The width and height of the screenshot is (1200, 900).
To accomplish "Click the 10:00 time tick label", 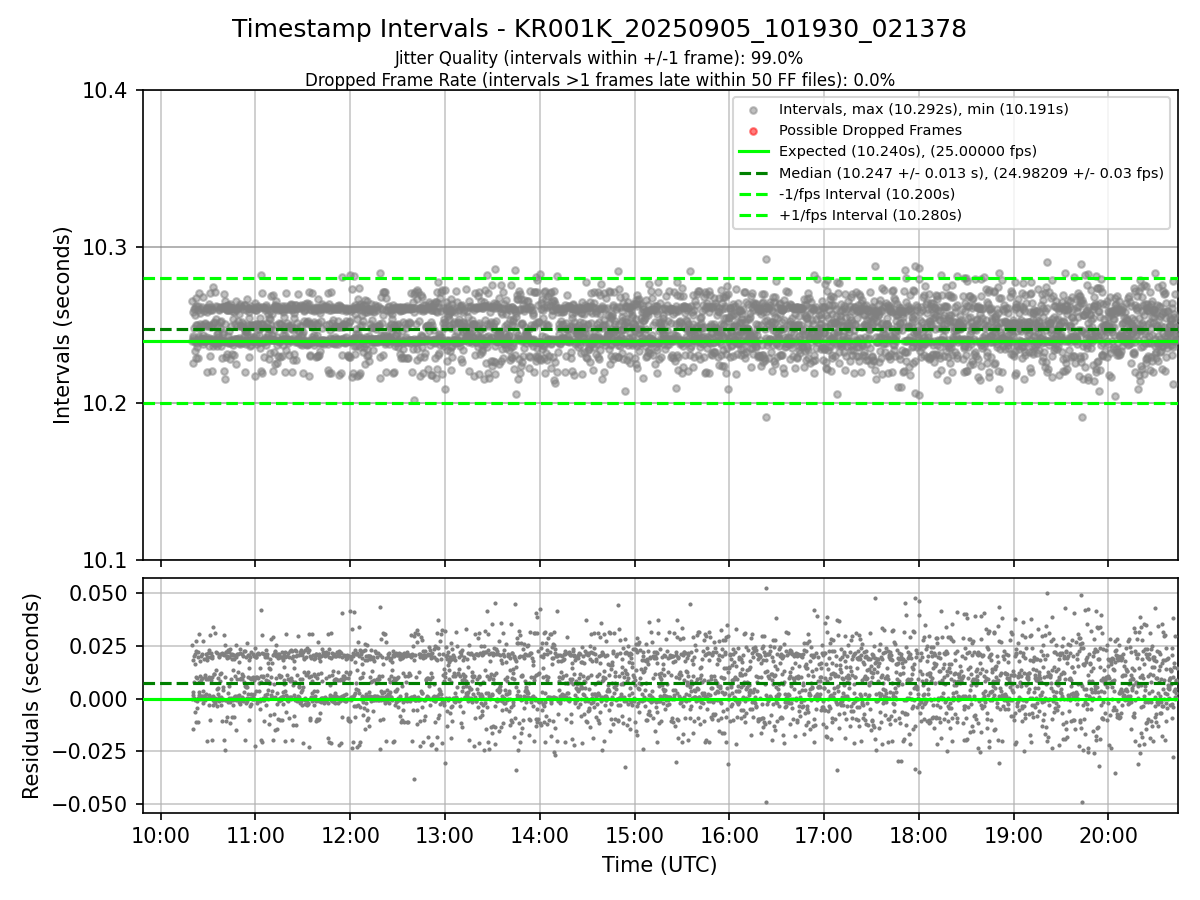I will (161, 836).
